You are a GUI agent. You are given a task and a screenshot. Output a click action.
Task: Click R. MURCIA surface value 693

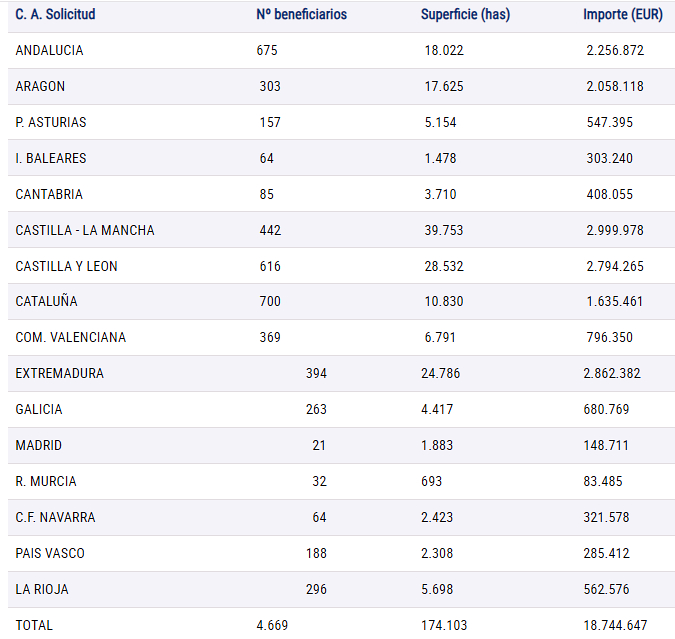click(x=431, y=481)
